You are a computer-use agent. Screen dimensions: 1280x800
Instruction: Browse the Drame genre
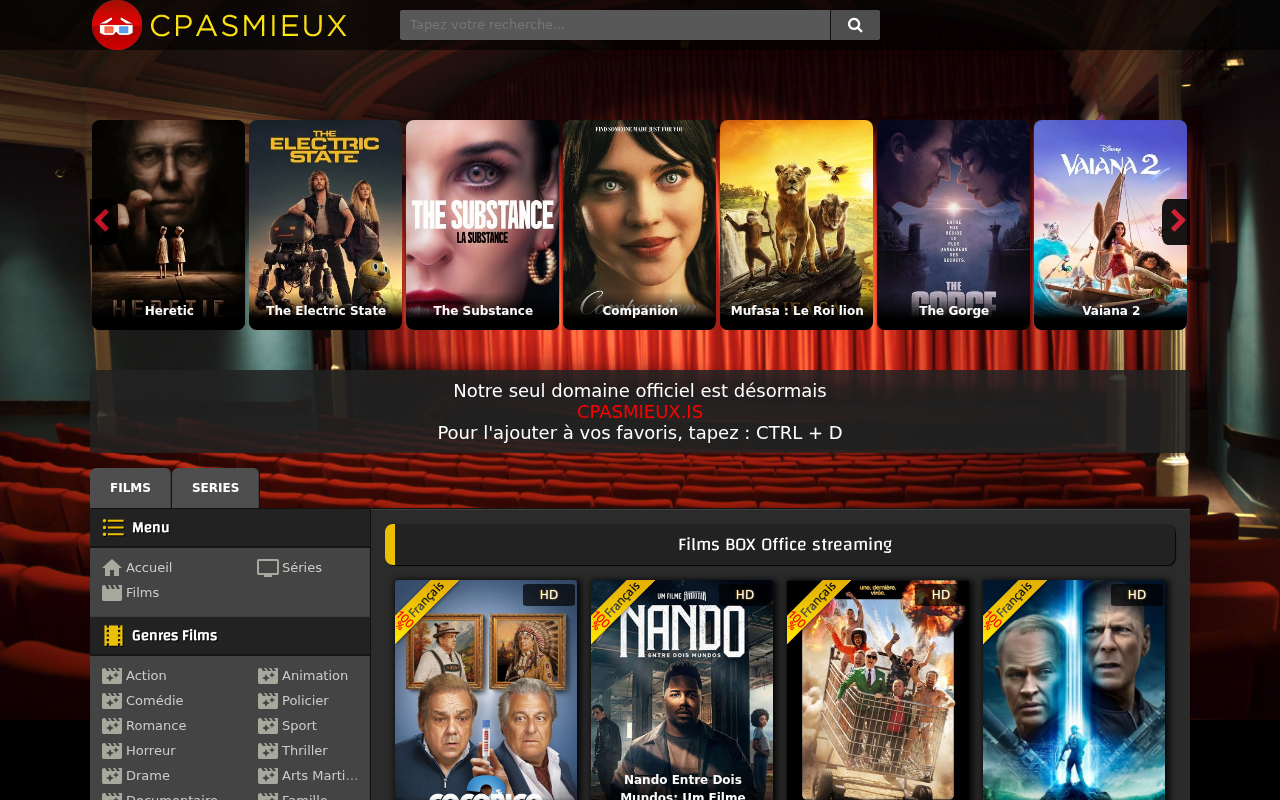pyautogui.click(x=148, y=776)
